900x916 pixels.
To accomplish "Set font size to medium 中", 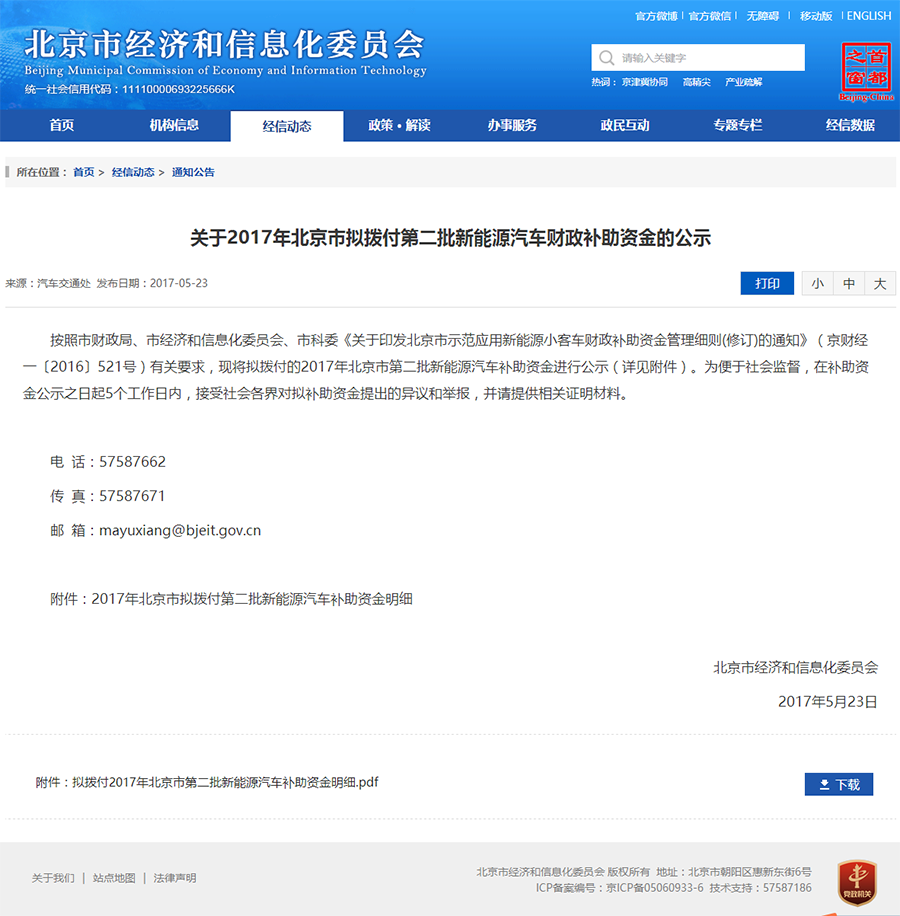I will click(849, 284).
